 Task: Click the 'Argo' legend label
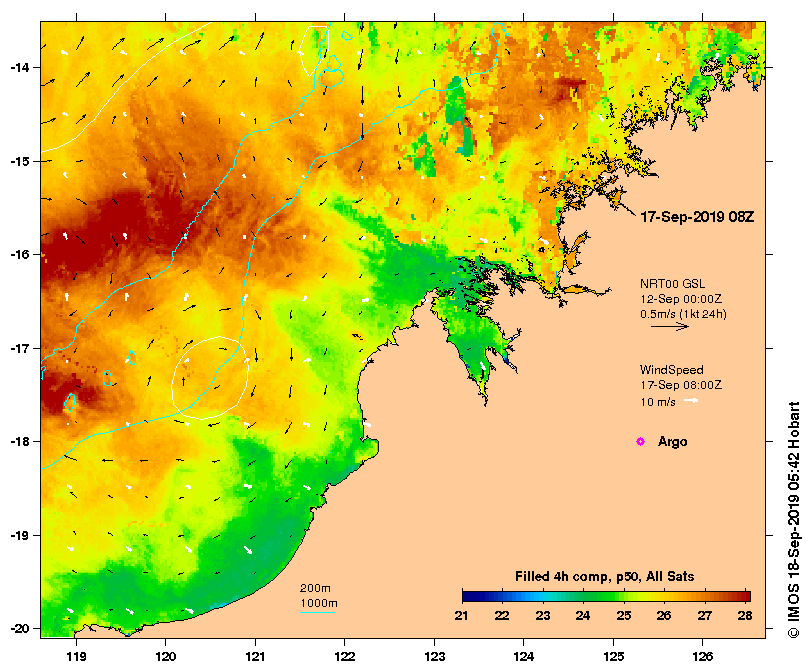[672, 442]
